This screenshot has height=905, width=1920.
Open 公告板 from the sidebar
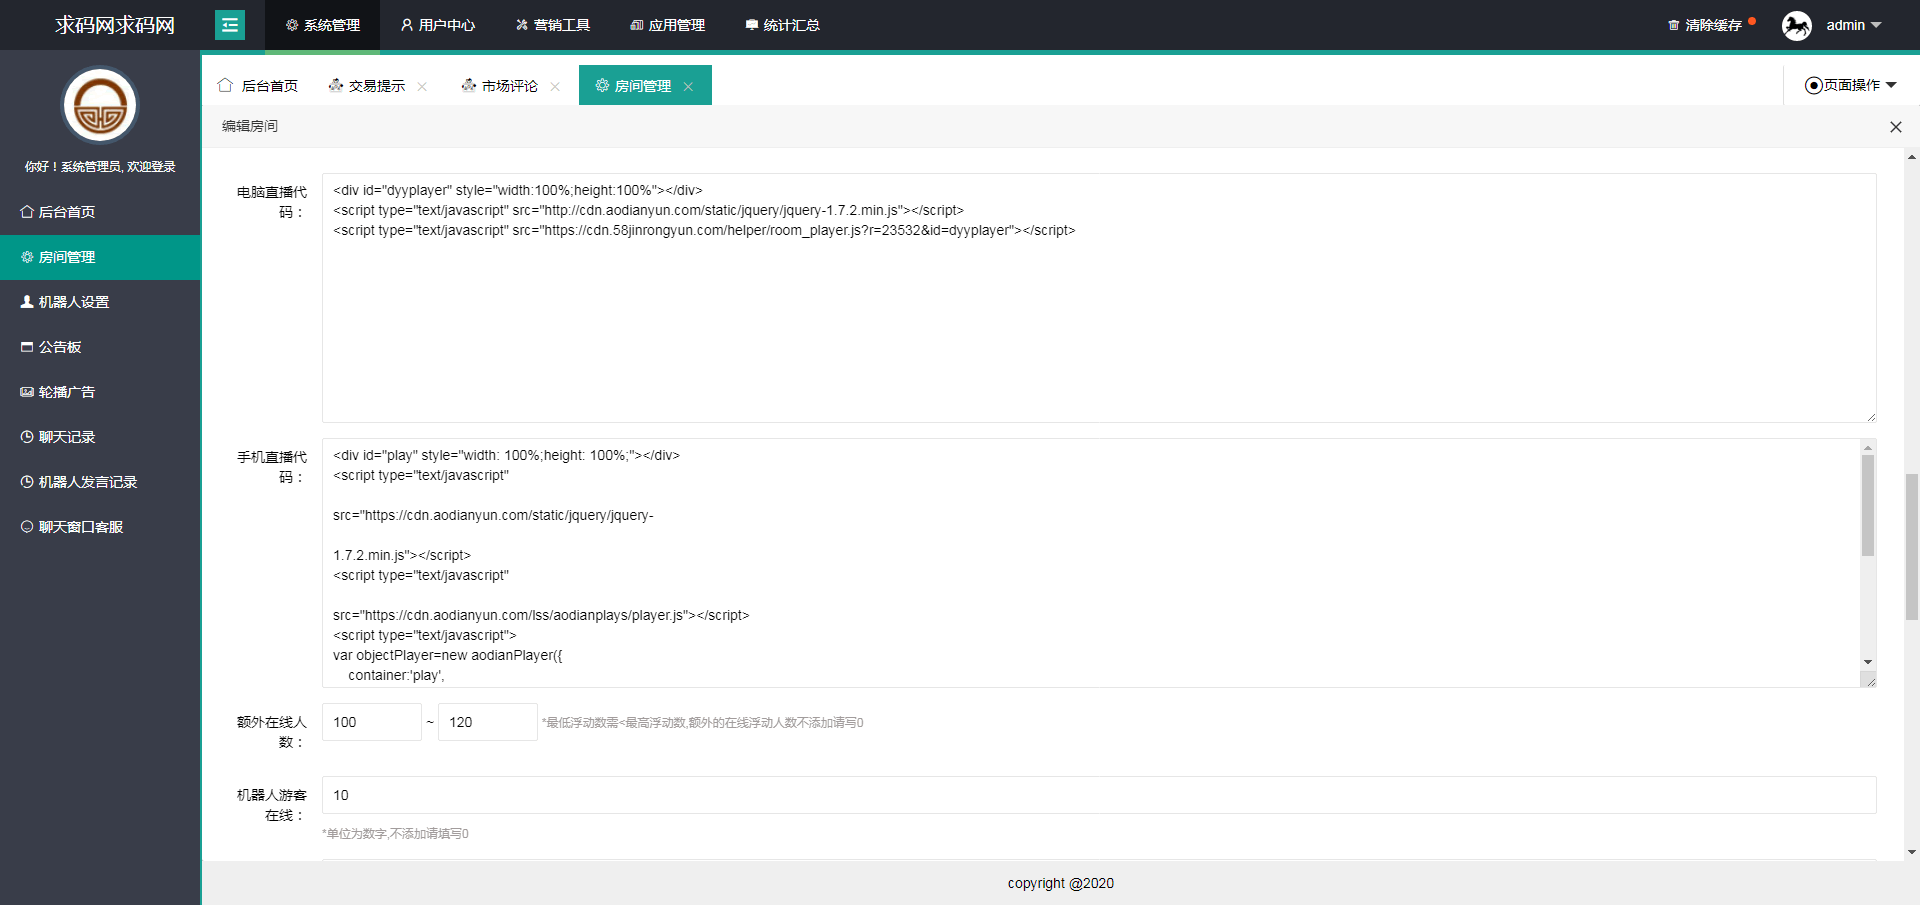click(59, 347)
